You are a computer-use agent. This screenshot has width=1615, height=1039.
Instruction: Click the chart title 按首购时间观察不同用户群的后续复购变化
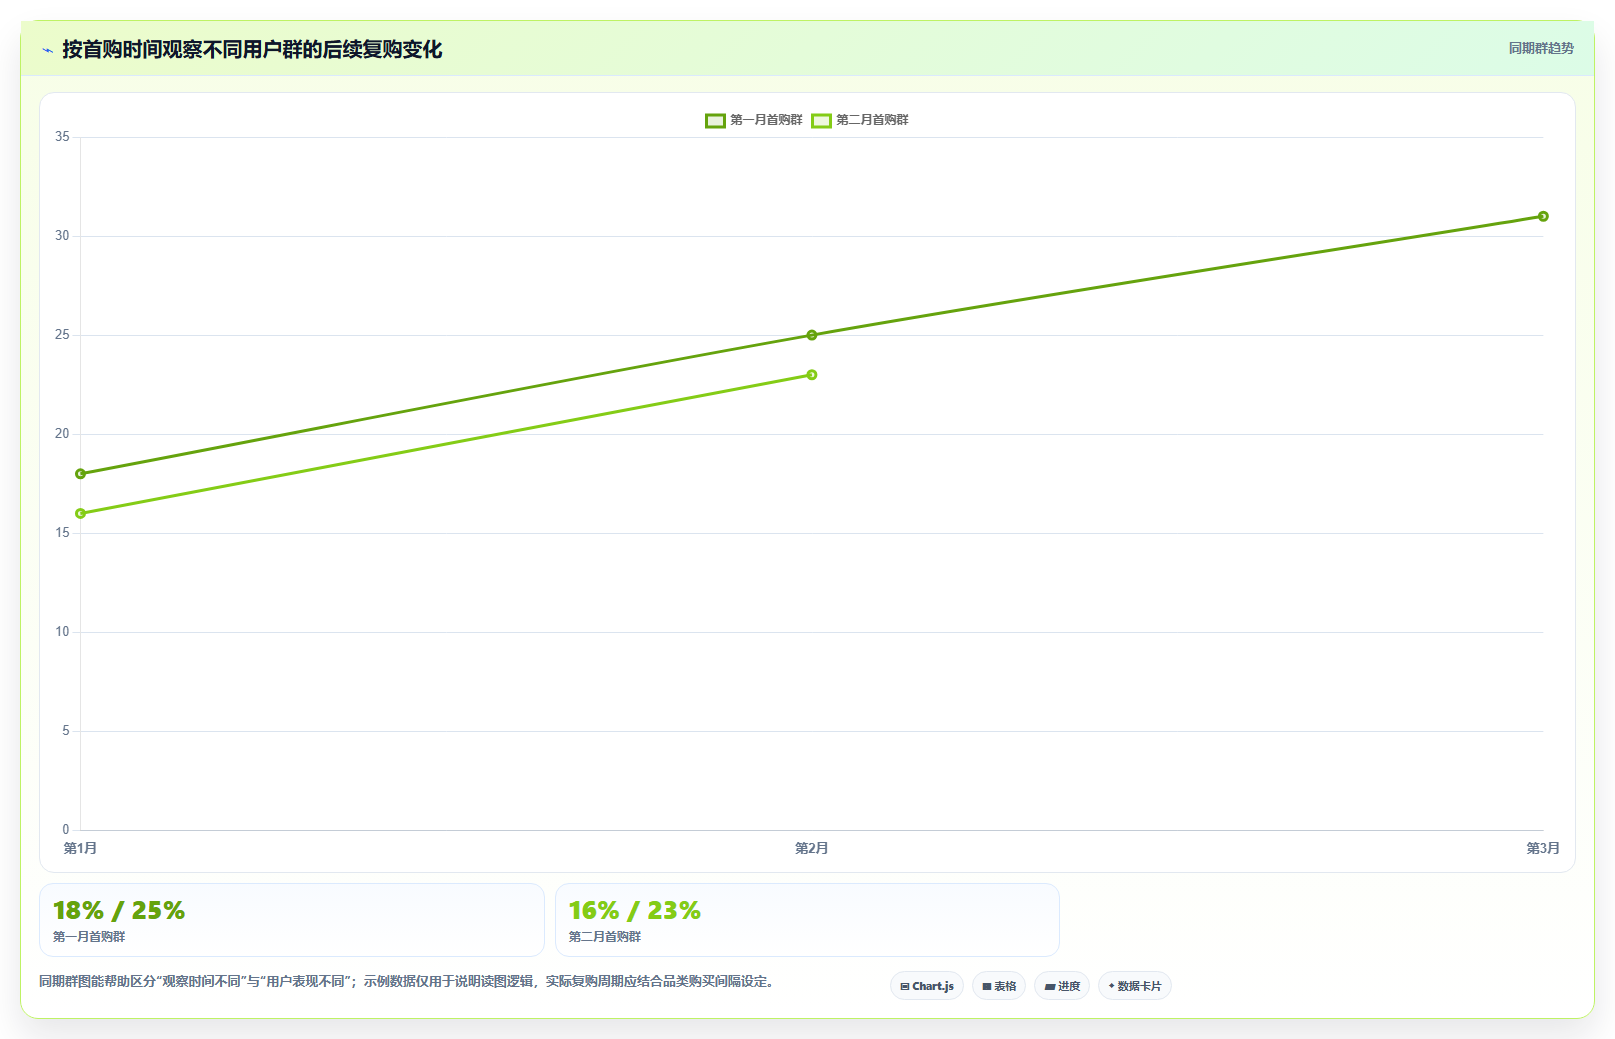pos(252,50)
